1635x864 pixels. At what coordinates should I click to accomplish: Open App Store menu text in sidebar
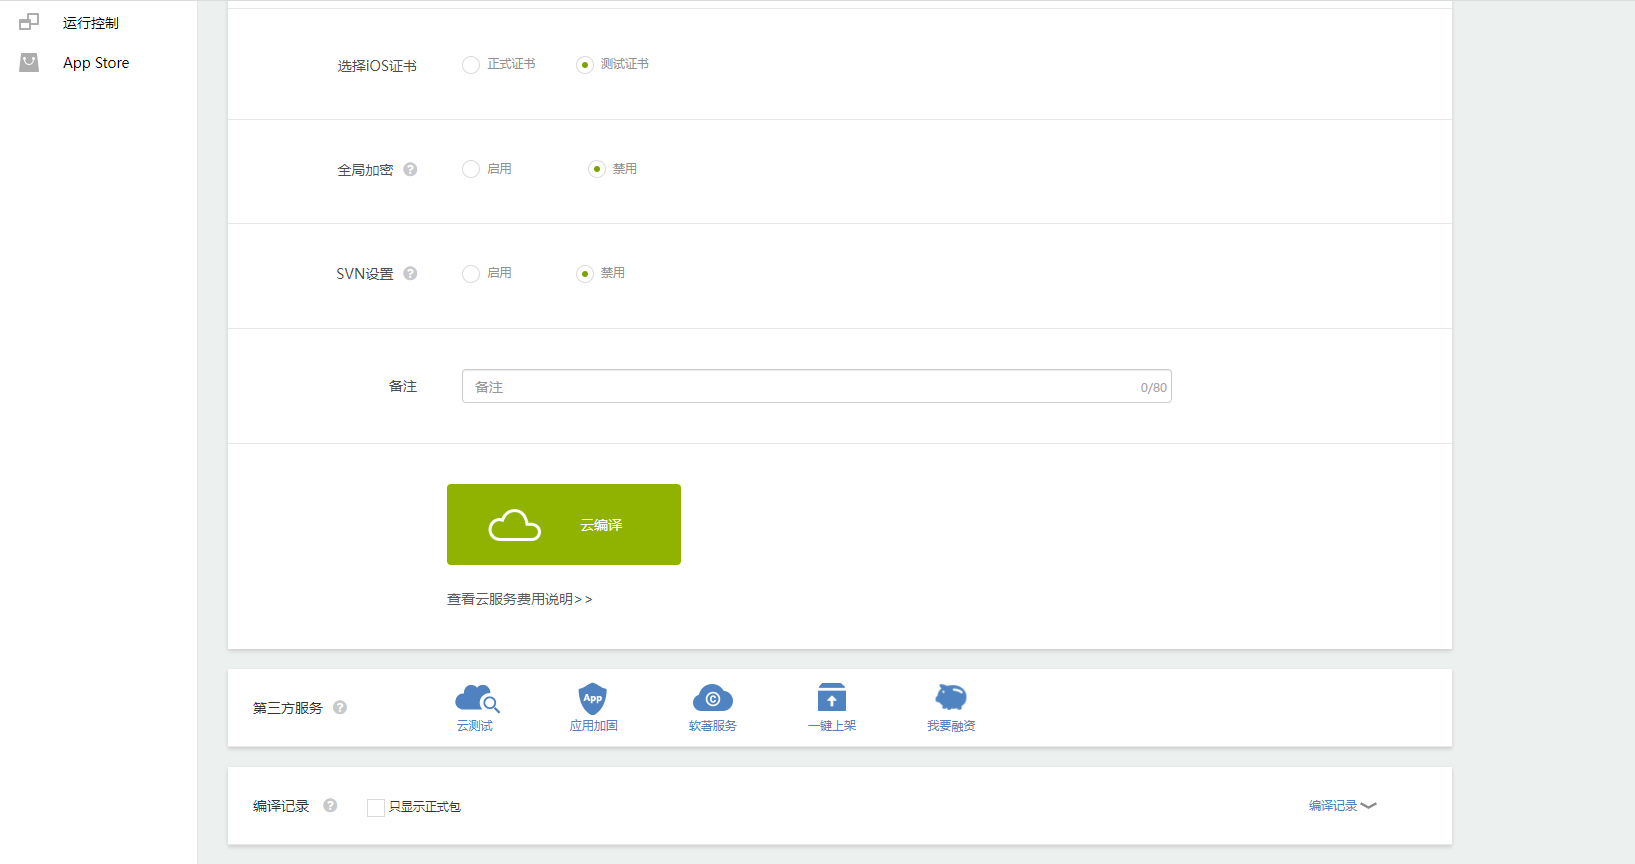[x=96, y=62]
